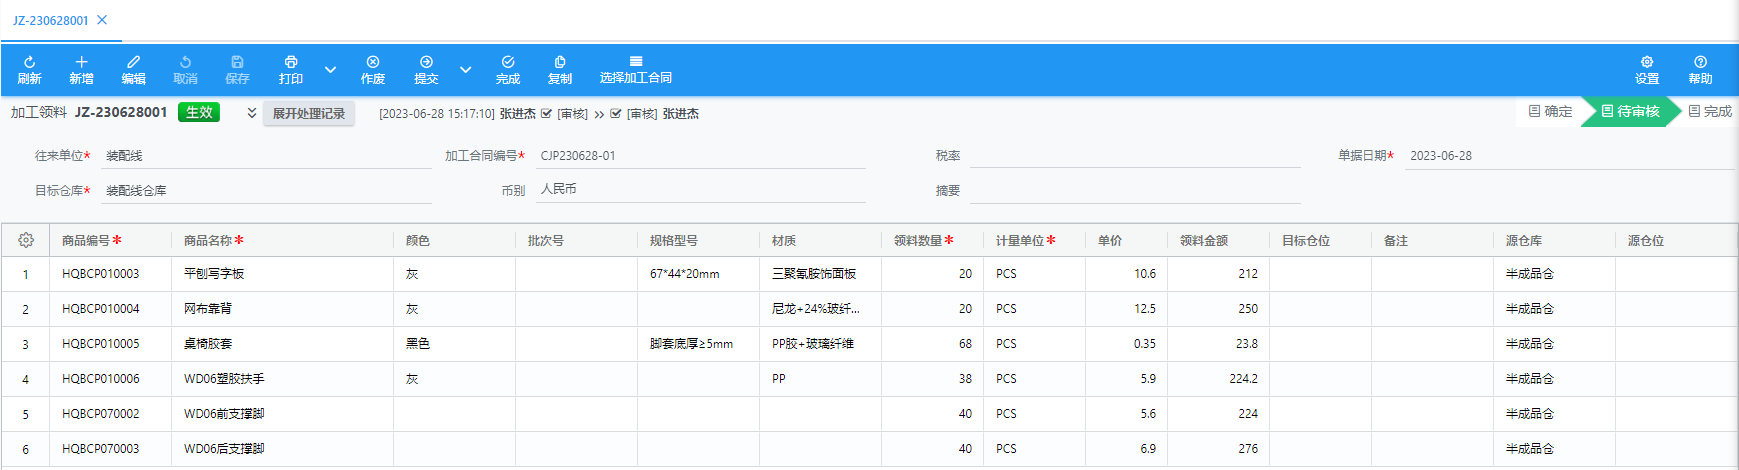1739x470 pixels.
Task: Click the 编辑 edit pencil icon
Action: [x=134, y=62]
